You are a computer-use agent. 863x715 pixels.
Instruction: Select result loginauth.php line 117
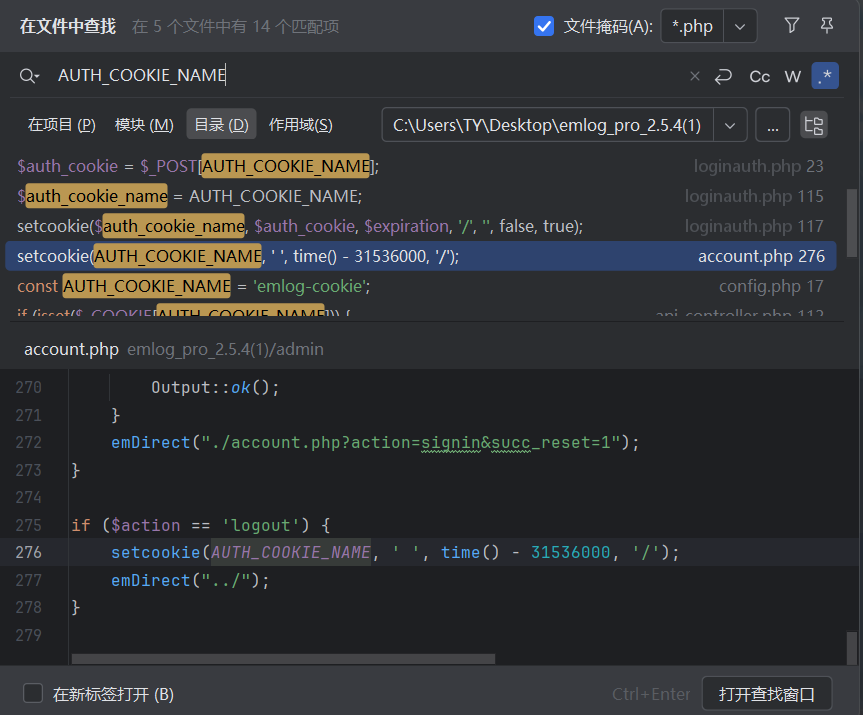click(420, 226)
